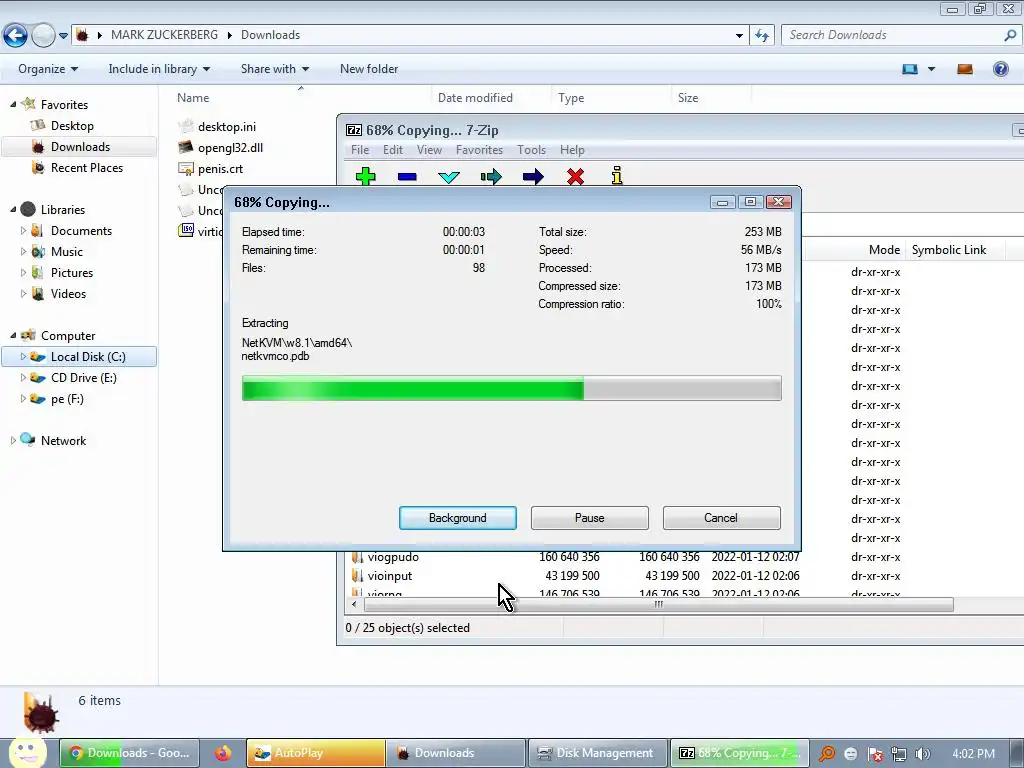Open the File menu in 7-Zip
1024x768 pixels.
[x=360, y=150]
